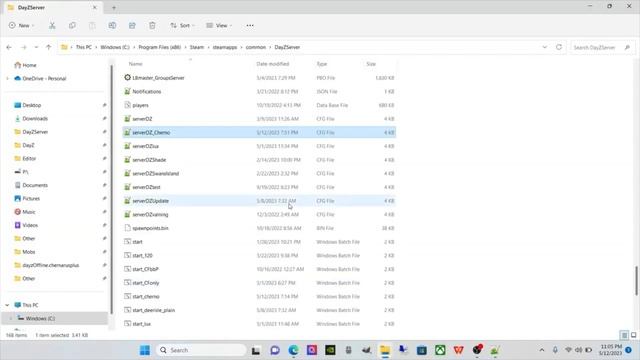The image size is (640, 360).
Task: Select the serverDZ_Chemo file
Action: 259,132
